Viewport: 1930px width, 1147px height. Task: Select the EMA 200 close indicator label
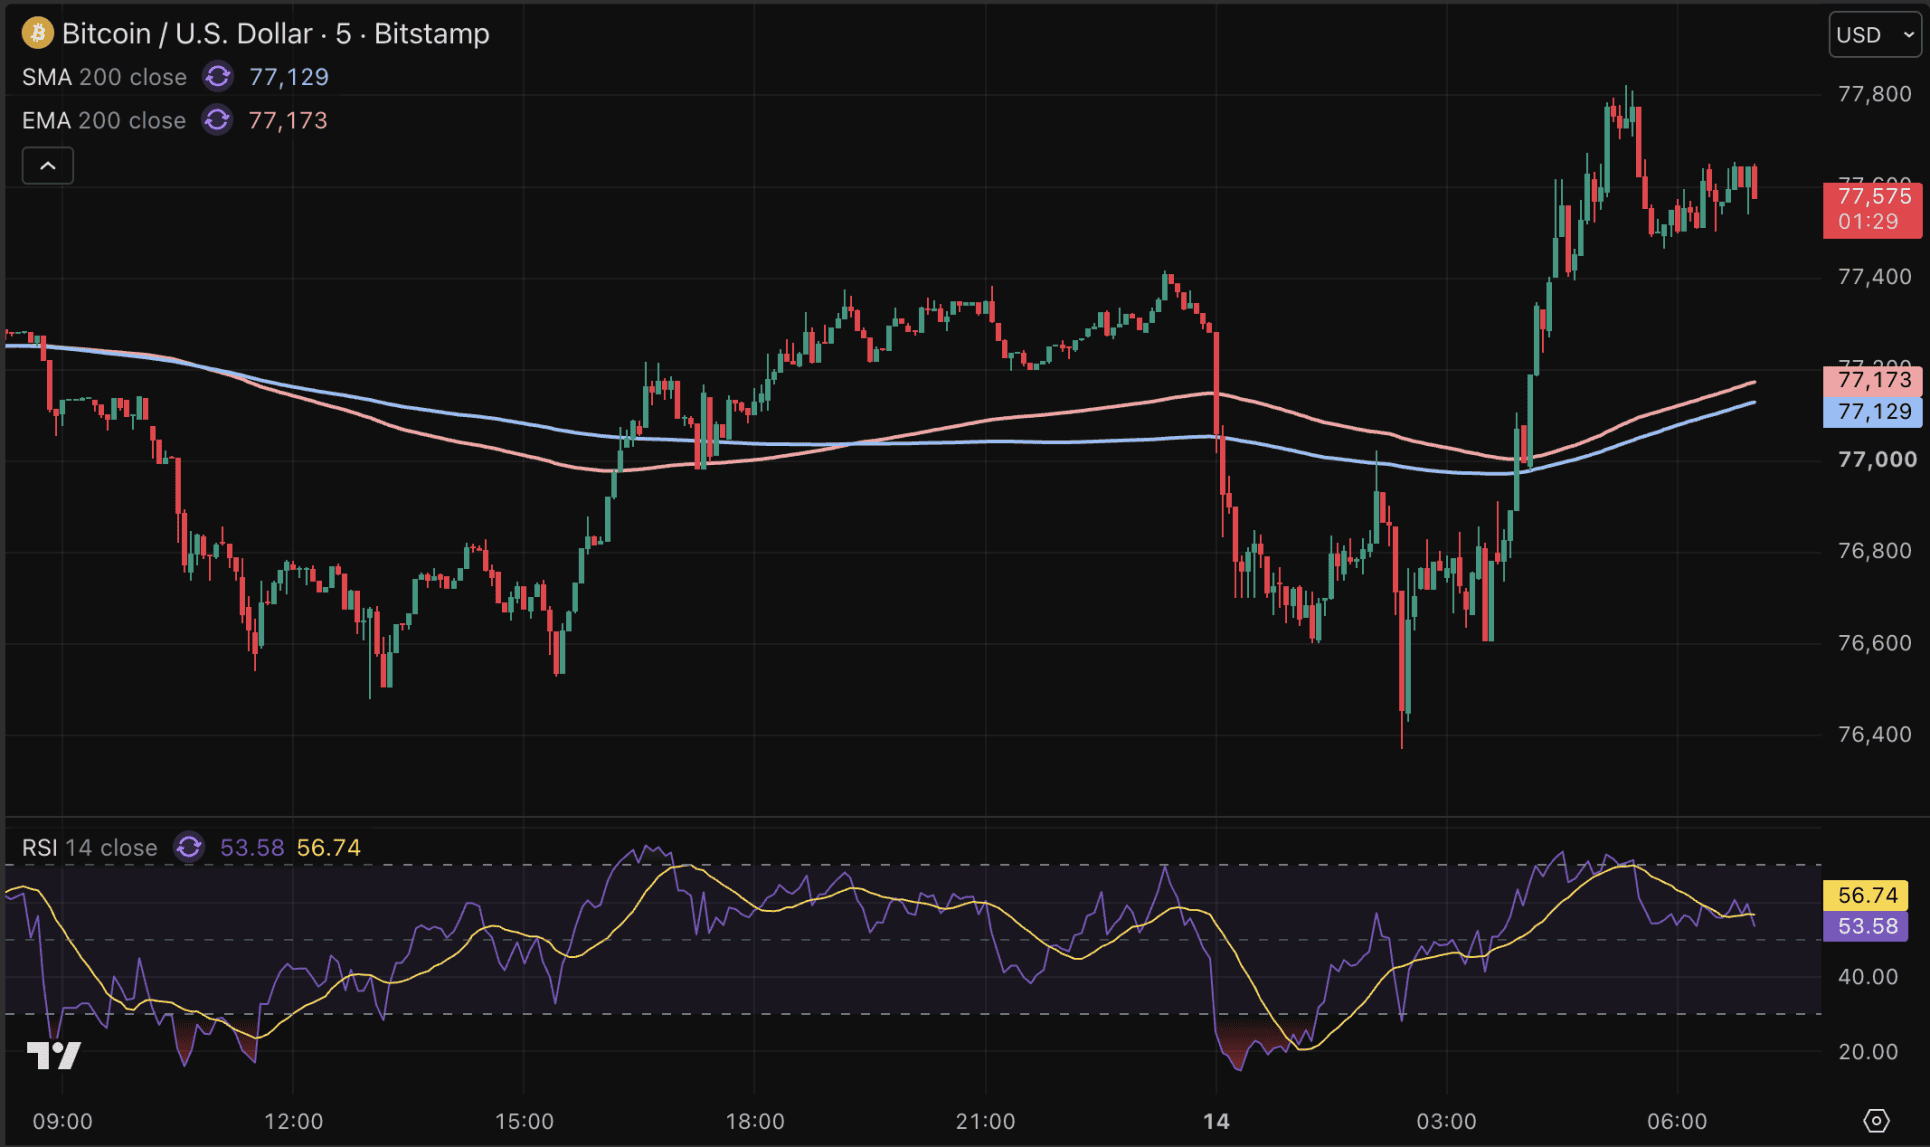104,120
